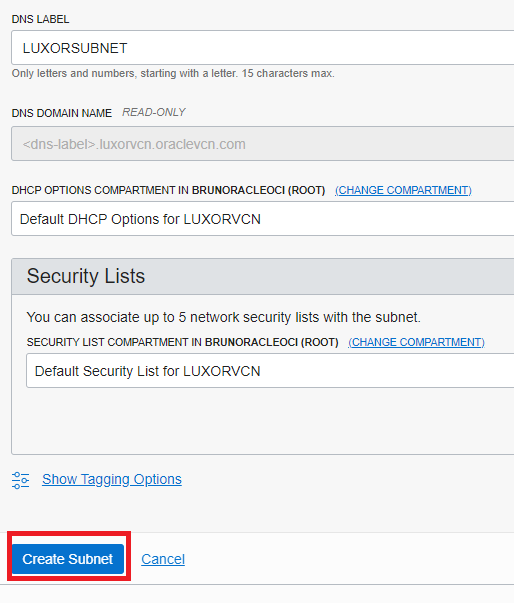
Task: Click the SECURITY LIST COMPARTMENT caption
Action: (182, 342)
